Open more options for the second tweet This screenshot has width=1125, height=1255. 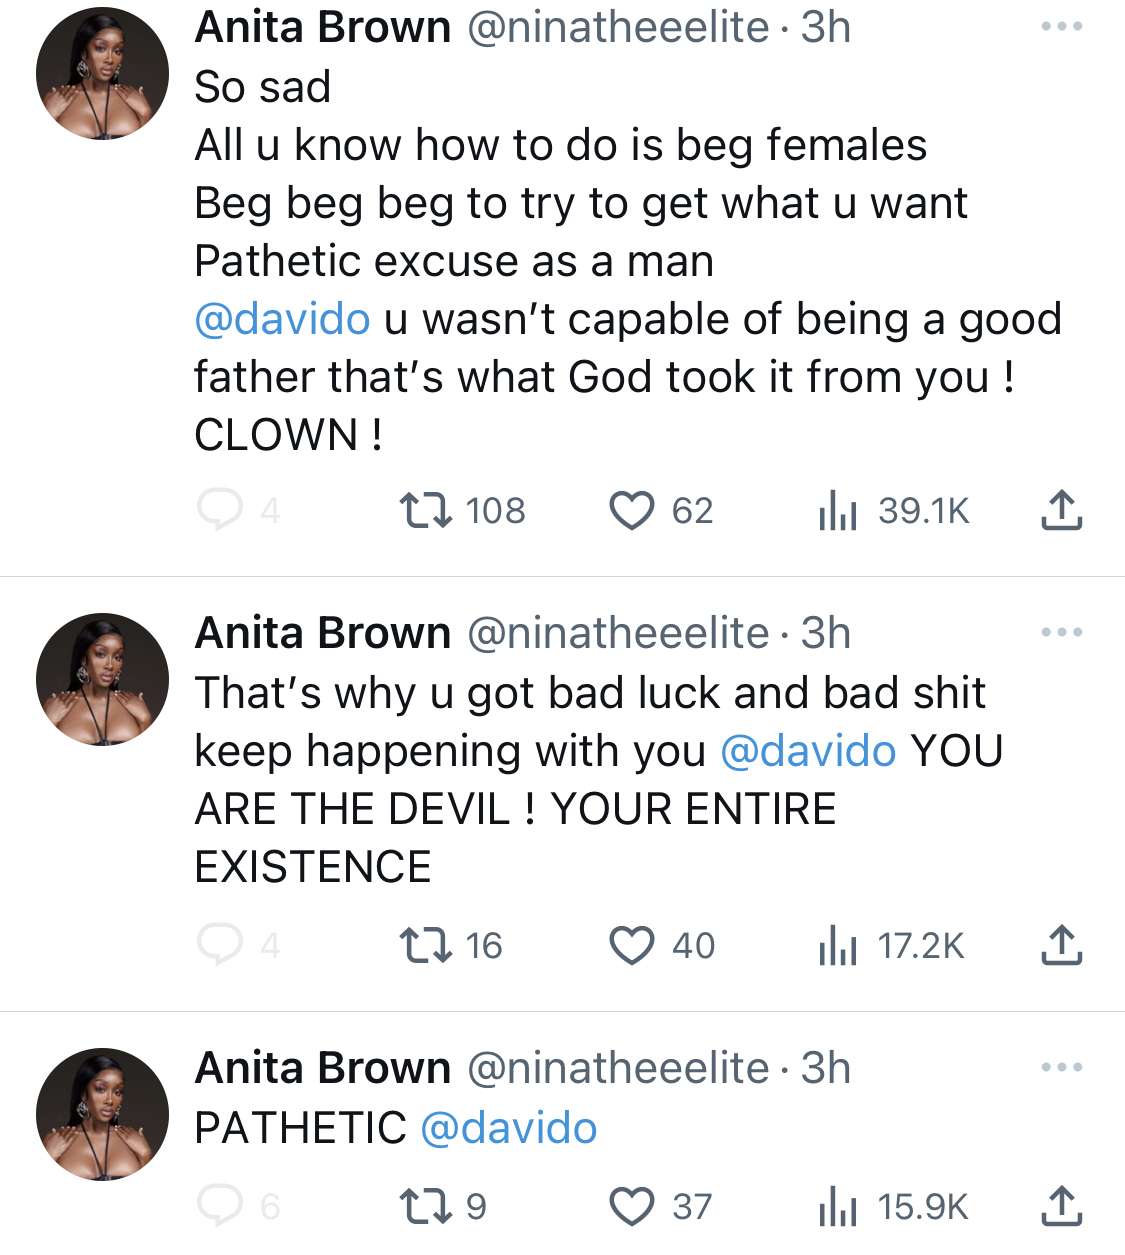1061,632
